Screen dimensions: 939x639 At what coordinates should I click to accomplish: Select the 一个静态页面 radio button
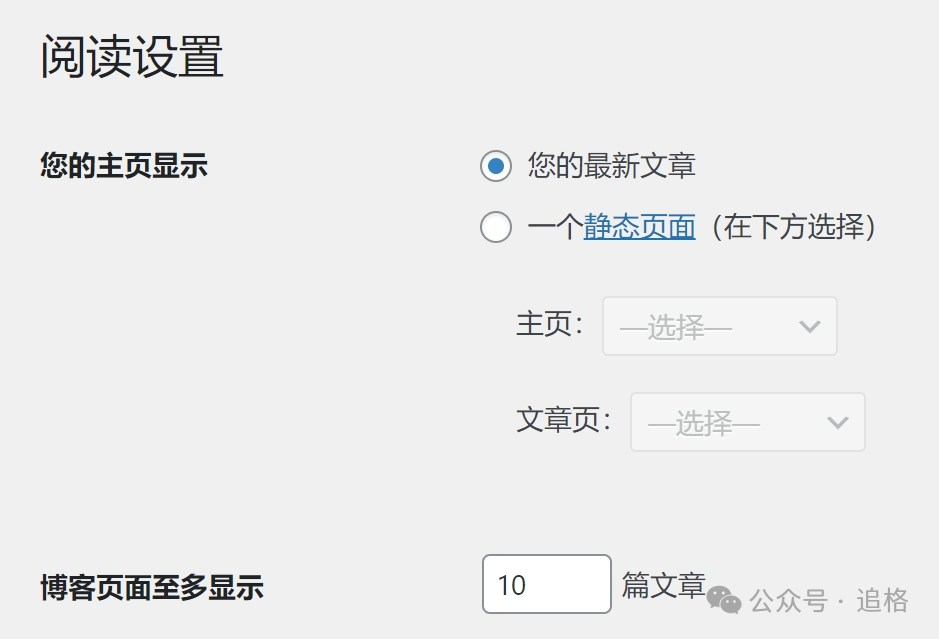click(x=496, y=227)
